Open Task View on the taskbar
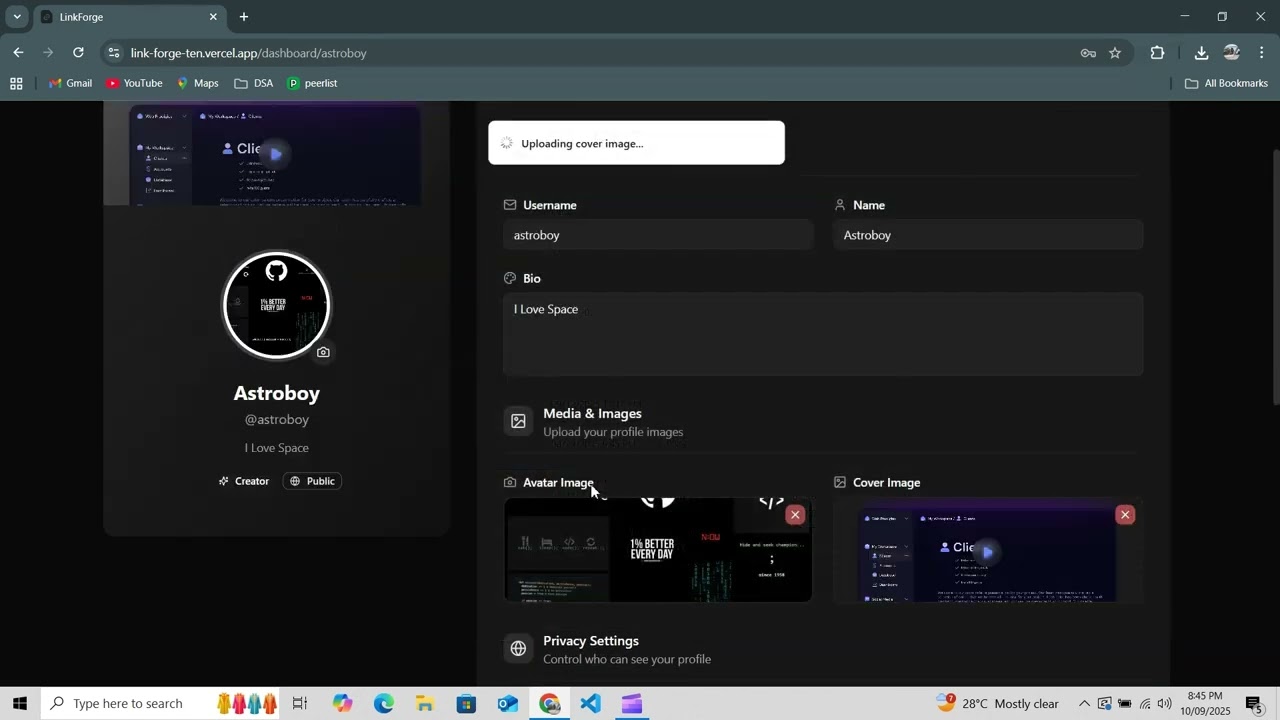 pyautogui.click(x=299, y=703)
